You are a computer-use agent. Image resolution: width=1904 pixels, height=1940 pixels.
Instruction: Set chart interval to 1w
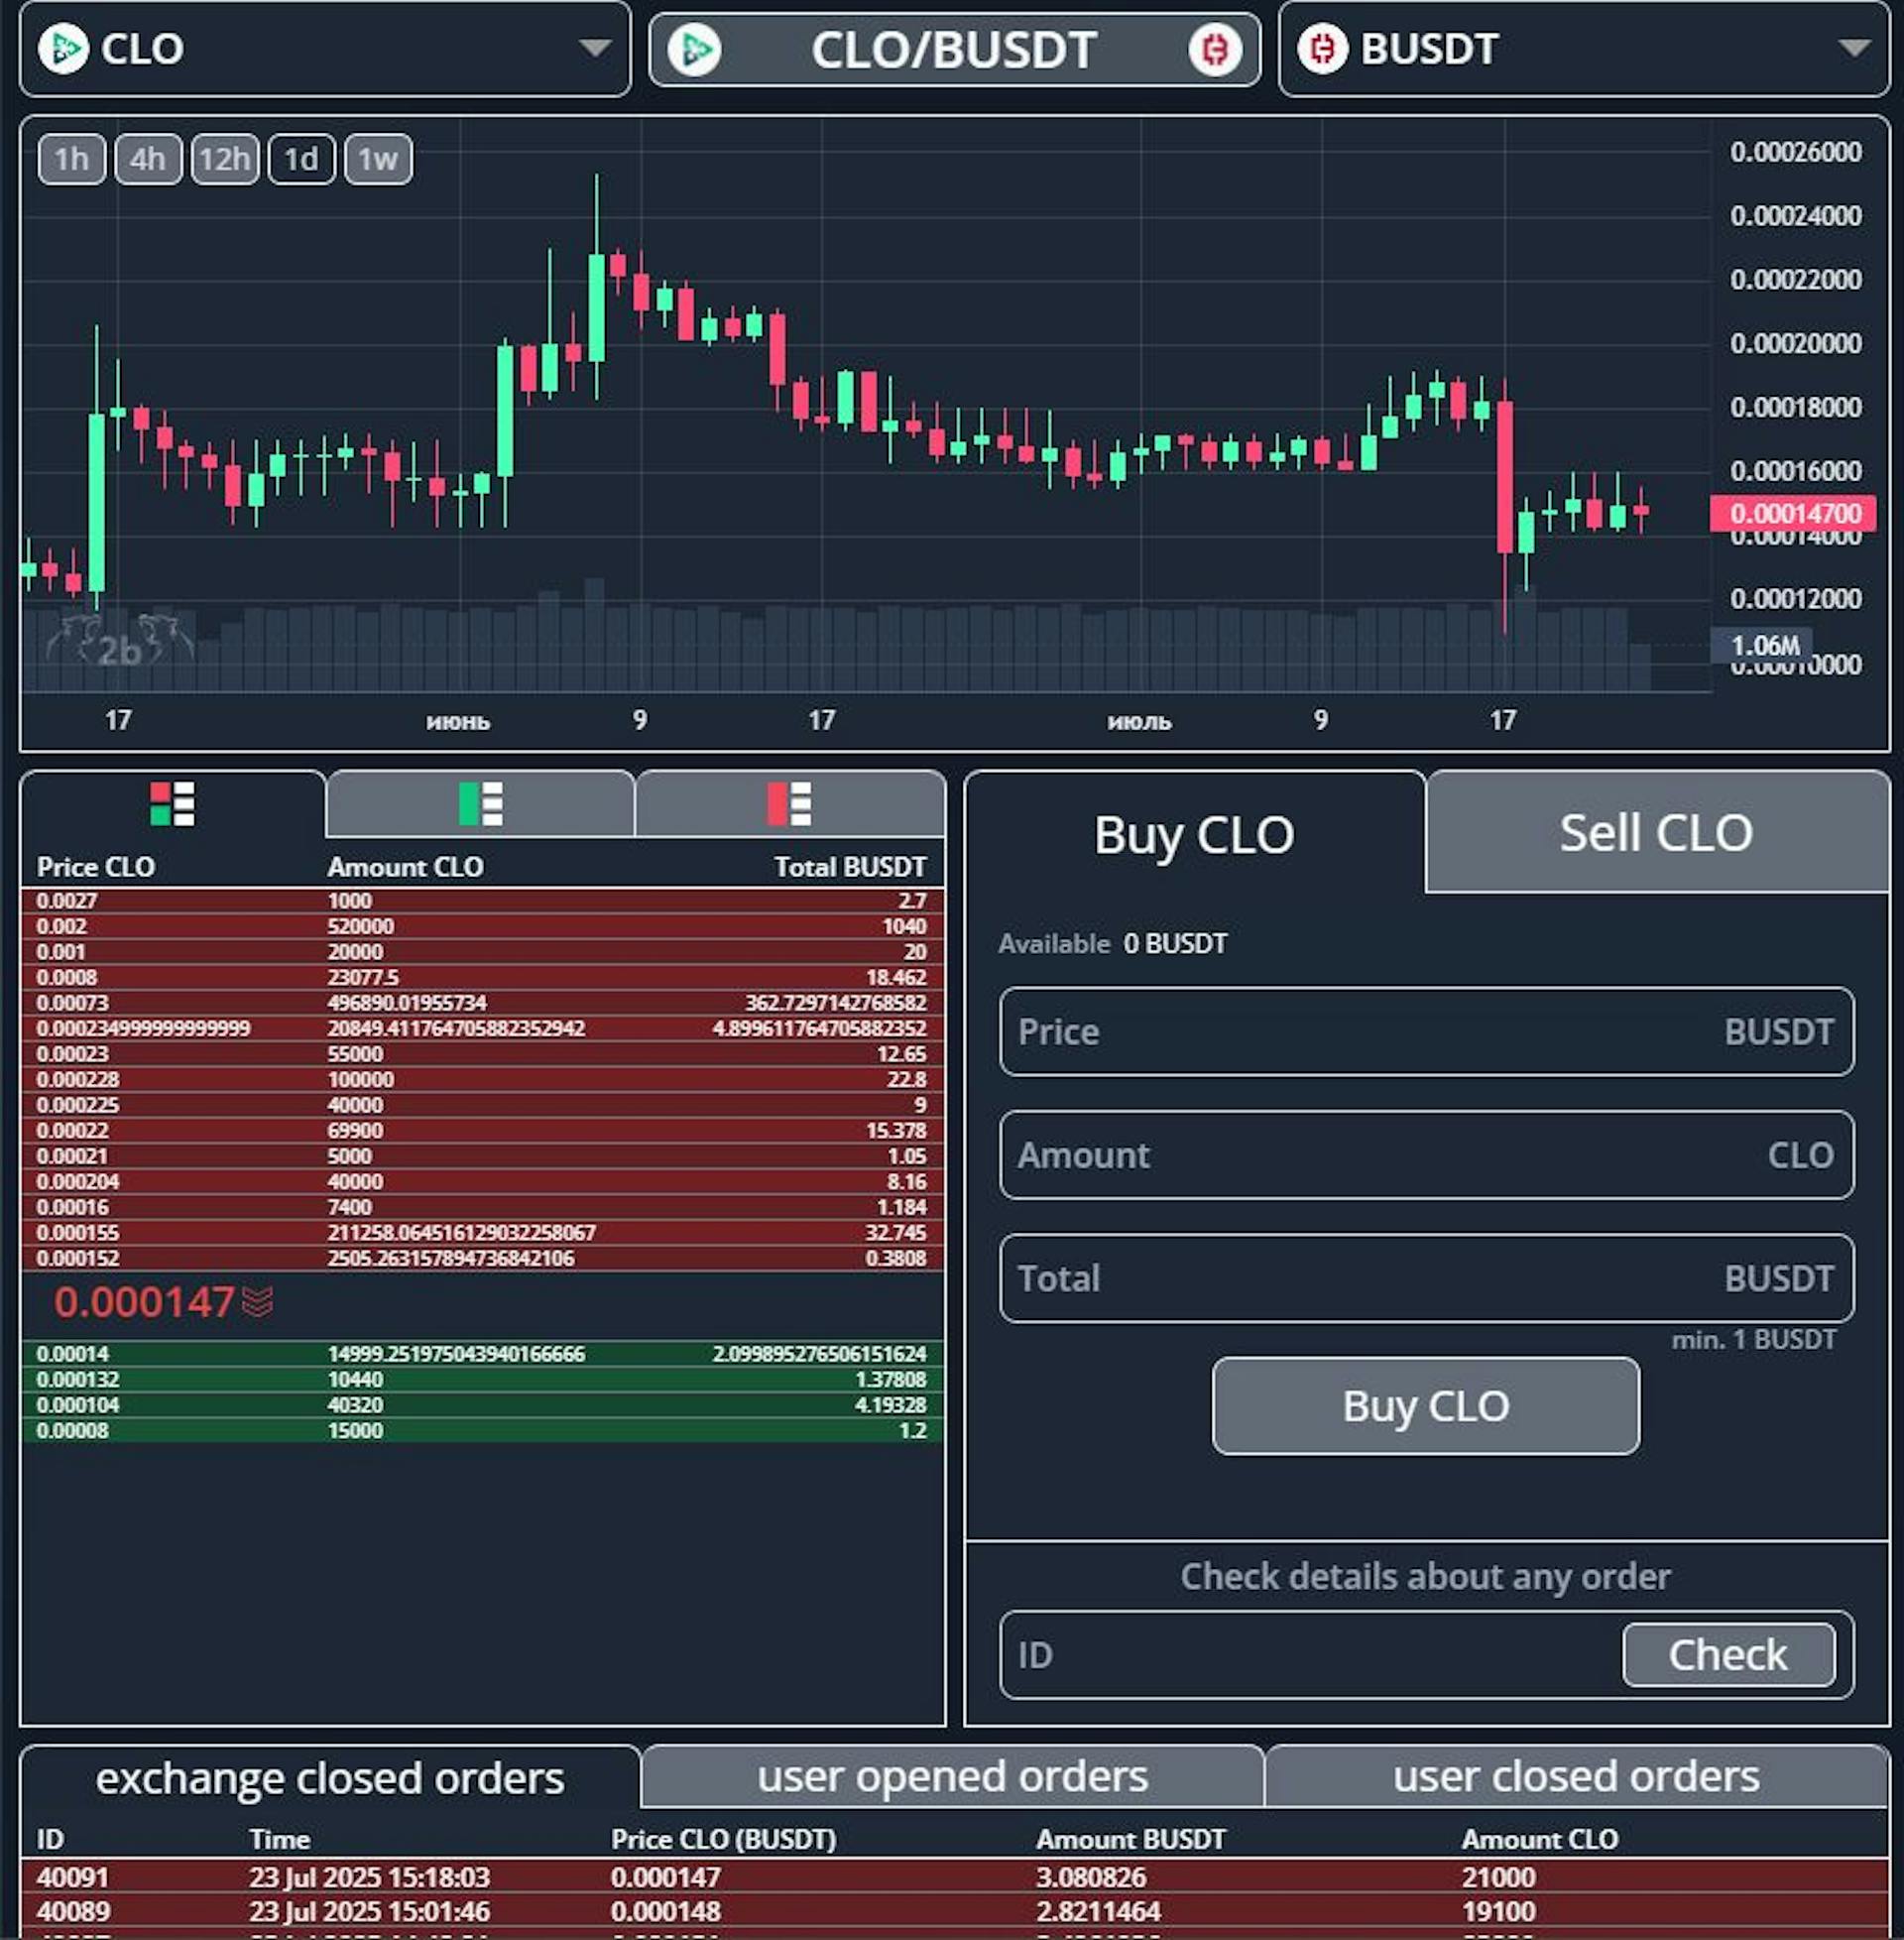[378, 159]
